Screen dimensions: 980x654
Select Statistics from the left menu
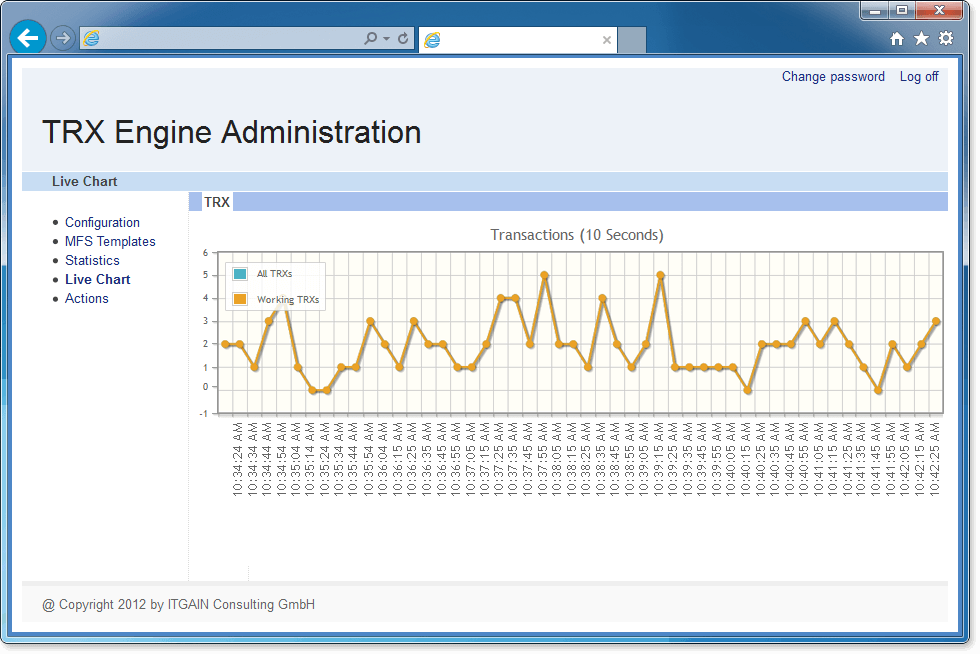click(92, 260)
